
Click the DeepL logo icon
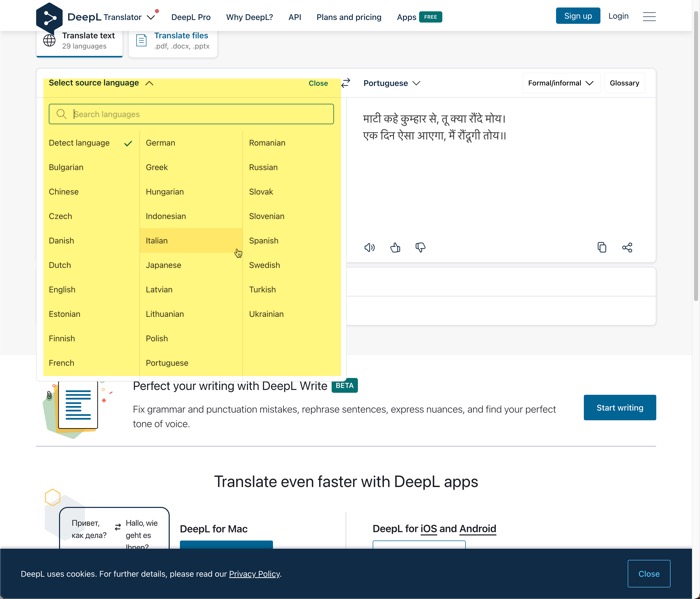pos(49,17)
